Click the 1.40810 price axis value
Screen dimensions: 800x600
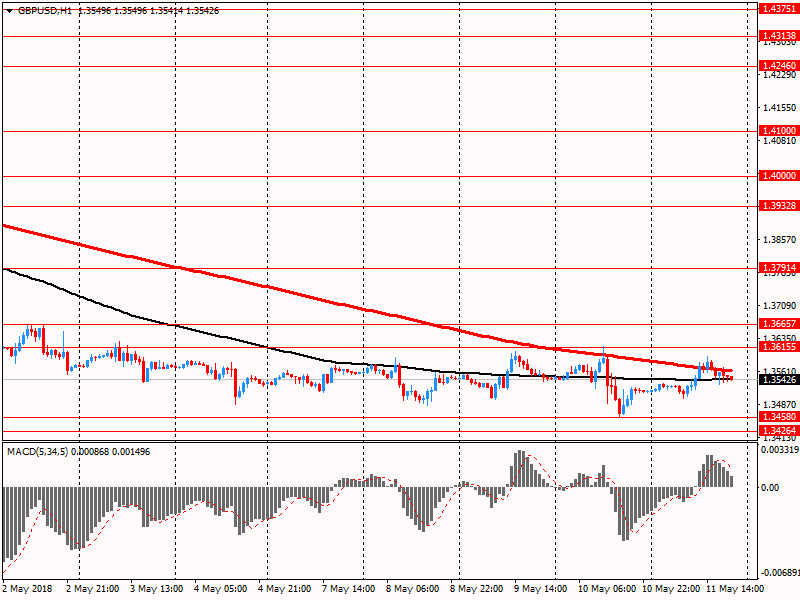[780, 141]
